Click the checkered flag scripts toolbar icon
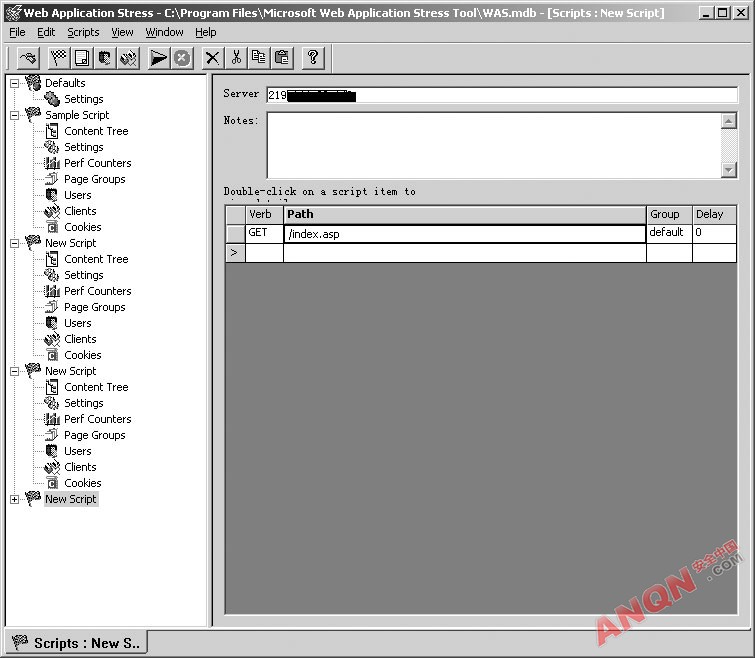This screenshot has height=658, width=755. [59, 58]
